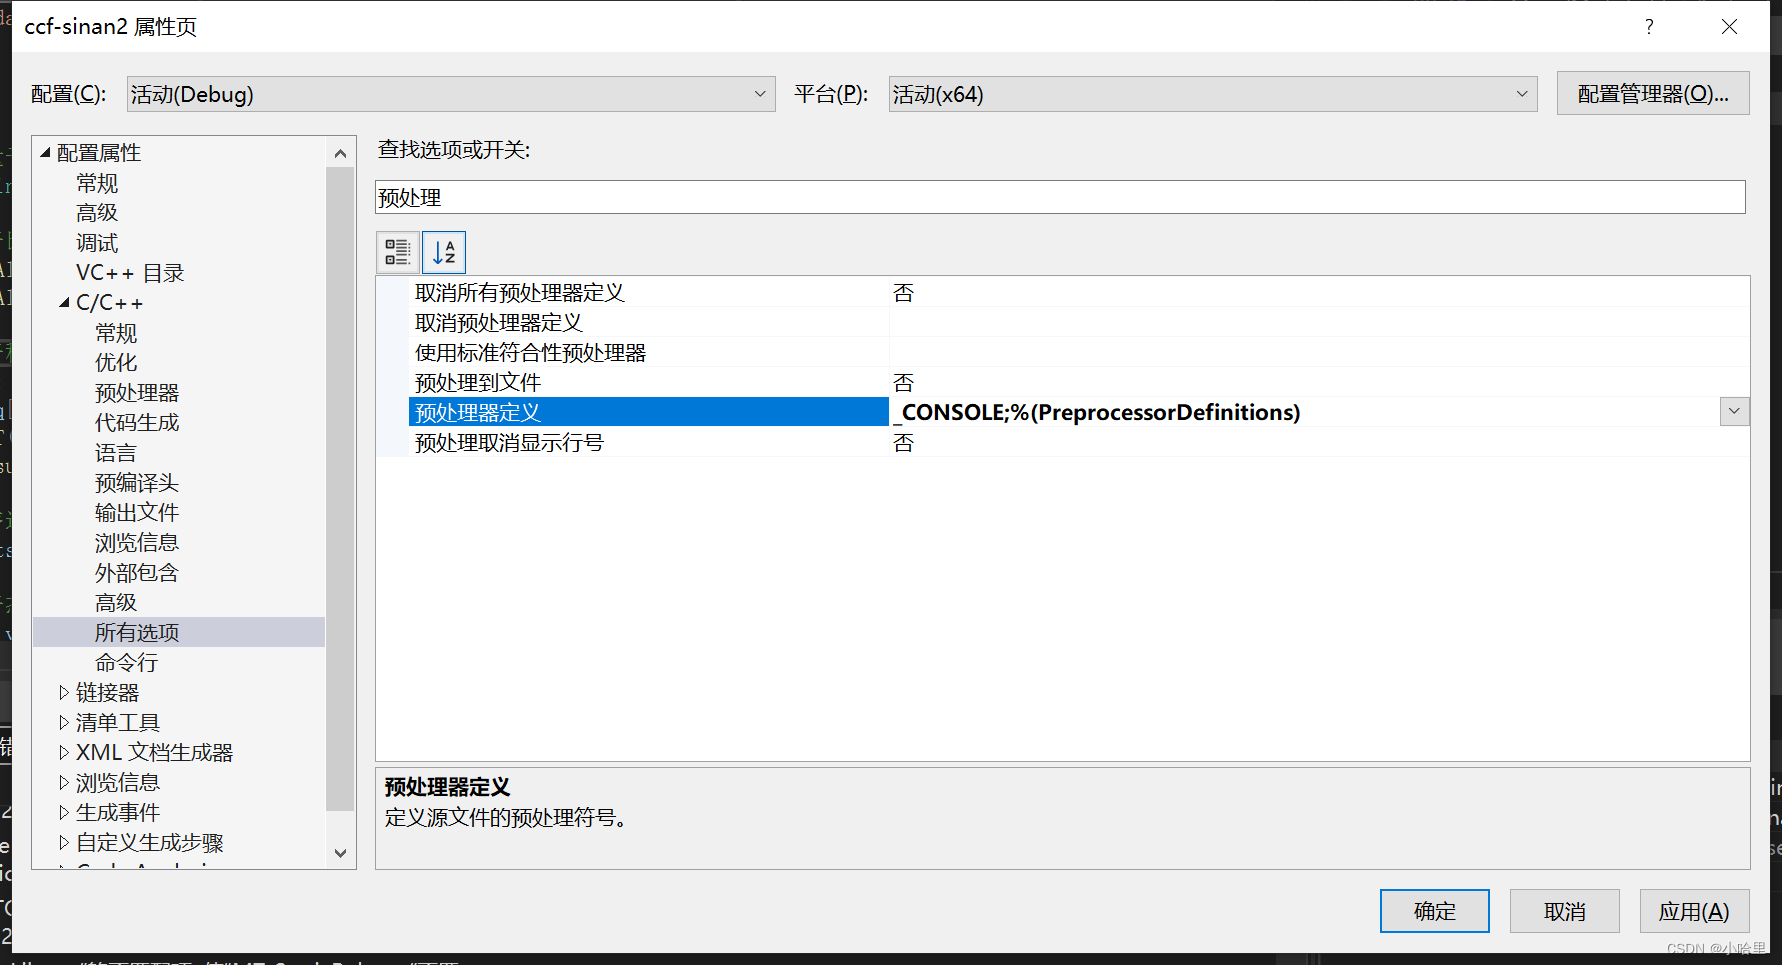Image resolution: width=1782 pixels, height=965 pixels.
Task: Select 常规 under 配置属性
Action: pos(97,183)
